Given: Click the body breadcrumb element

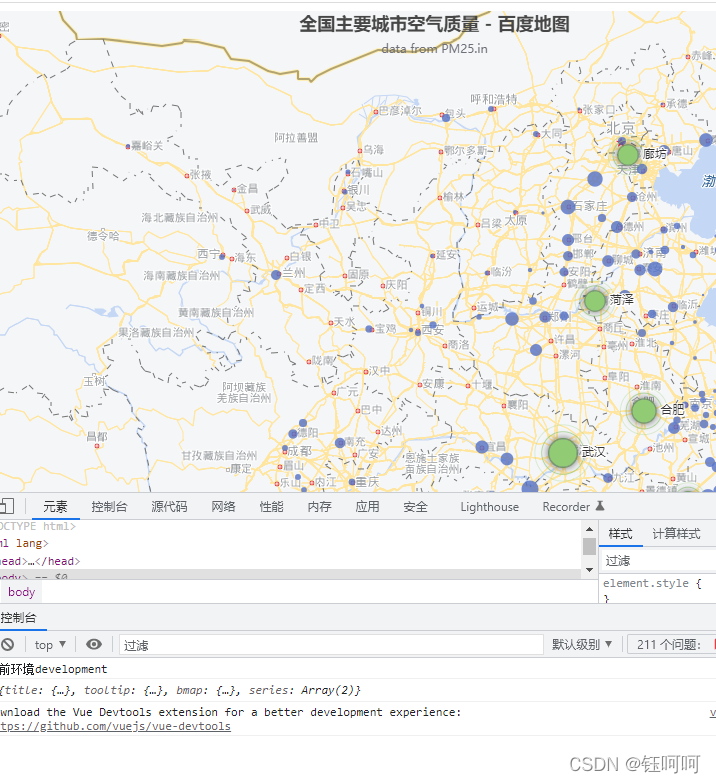Looking at the screenshot, I should [x=21, y=592].
